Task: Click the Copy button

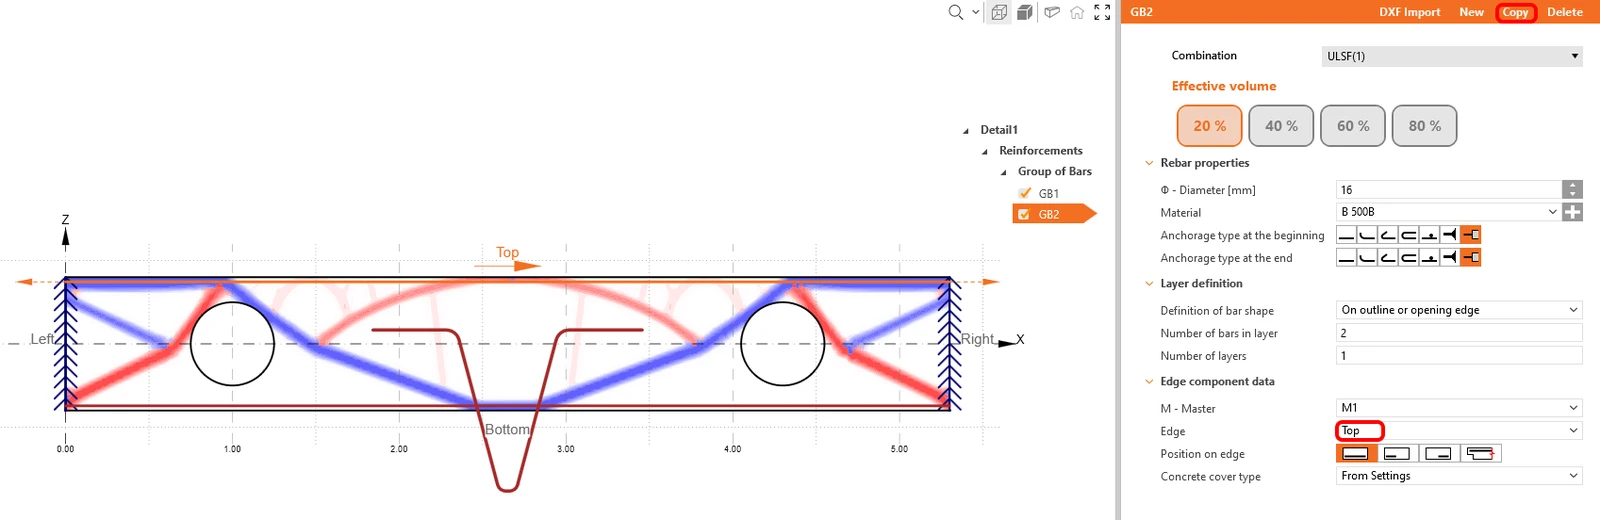Action: 1515,12
